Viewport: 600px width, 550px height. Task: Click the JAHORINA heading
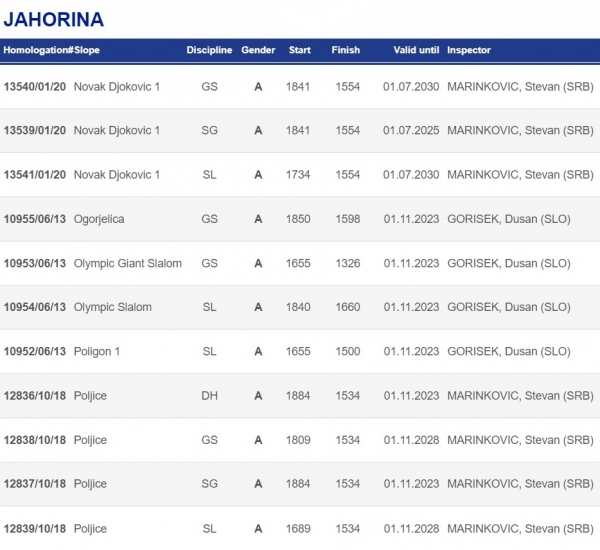click(x=54, y=20)
